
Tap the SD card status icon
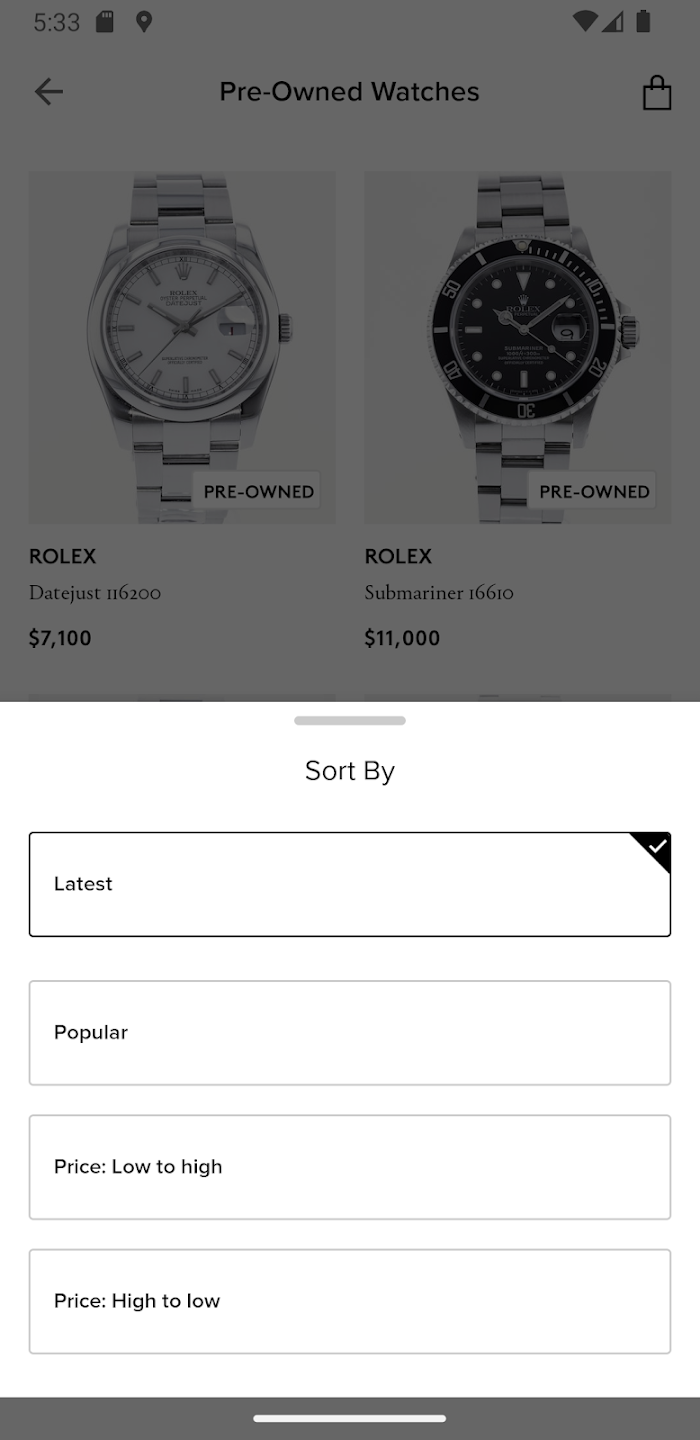point(105,22)
